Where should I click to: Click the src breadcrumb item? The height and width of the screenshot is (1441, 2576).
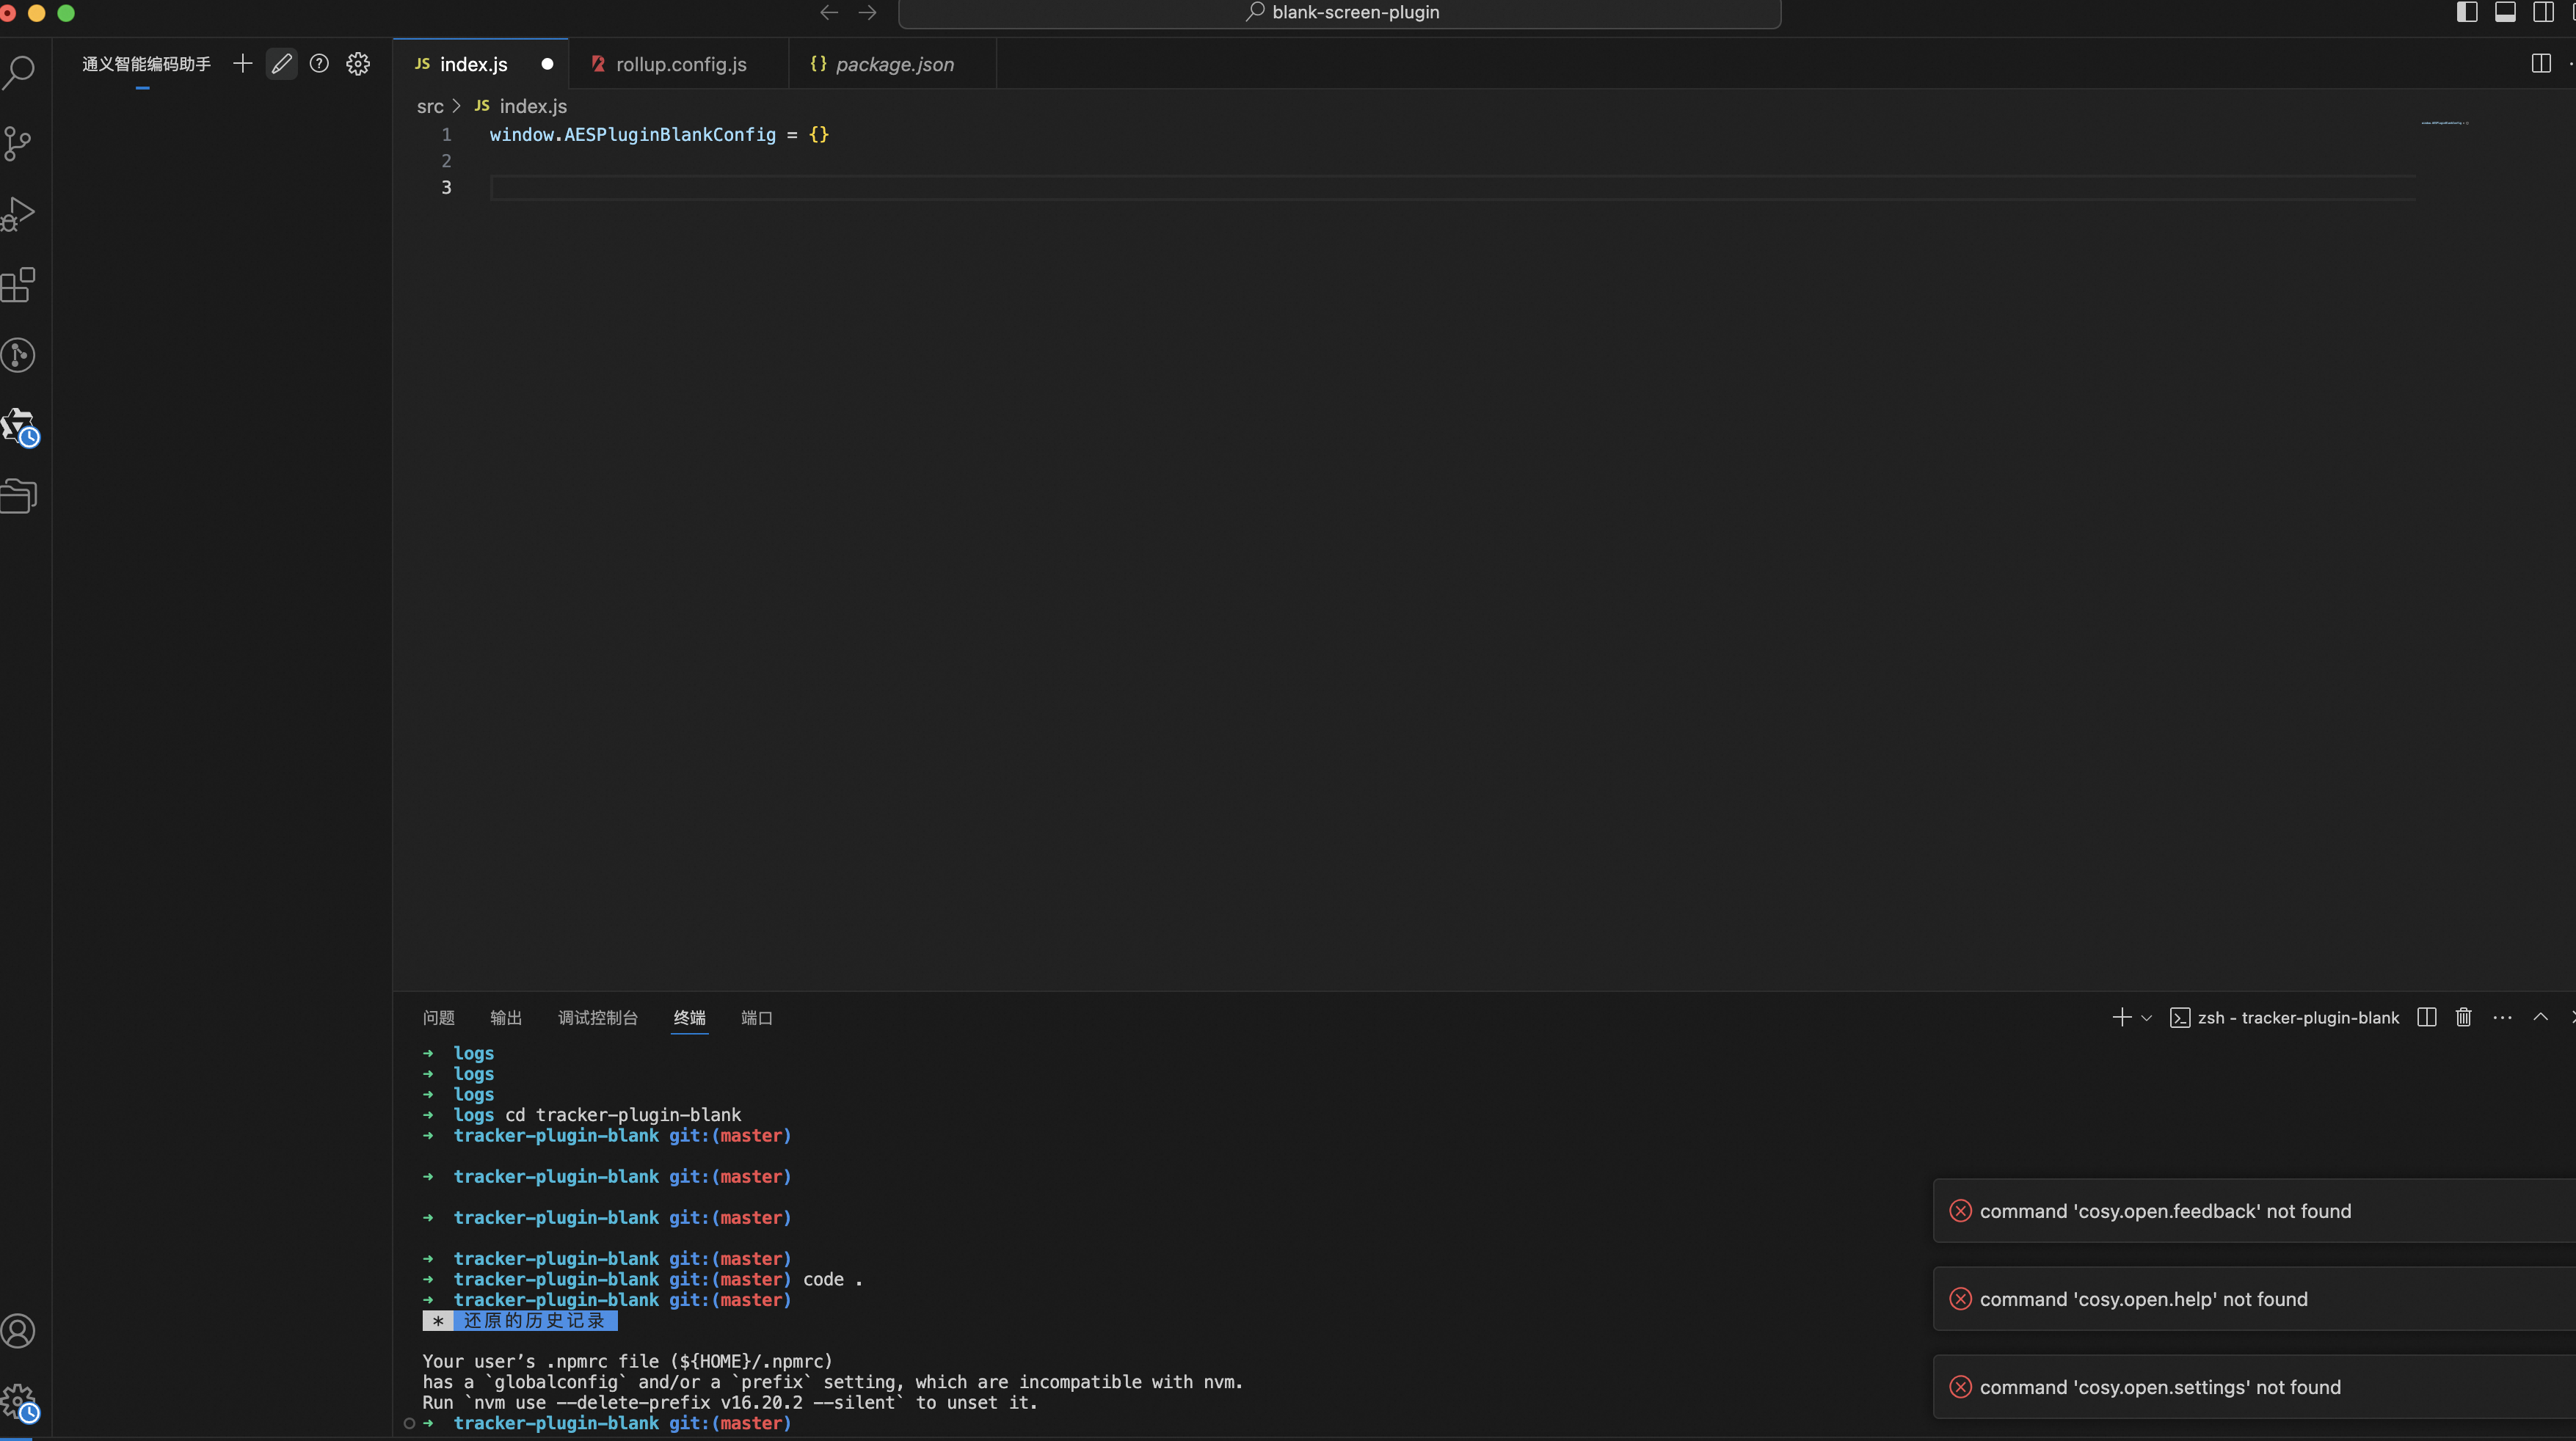coord(430,106)
